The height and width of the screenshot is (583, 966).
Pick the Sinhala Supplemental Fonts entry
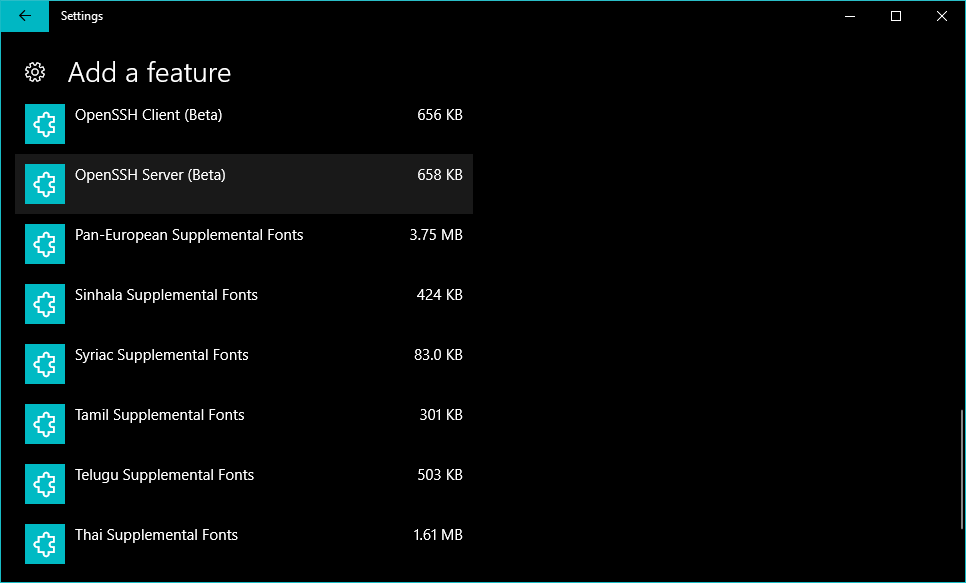pyautogui.click(x=166, y=295)
